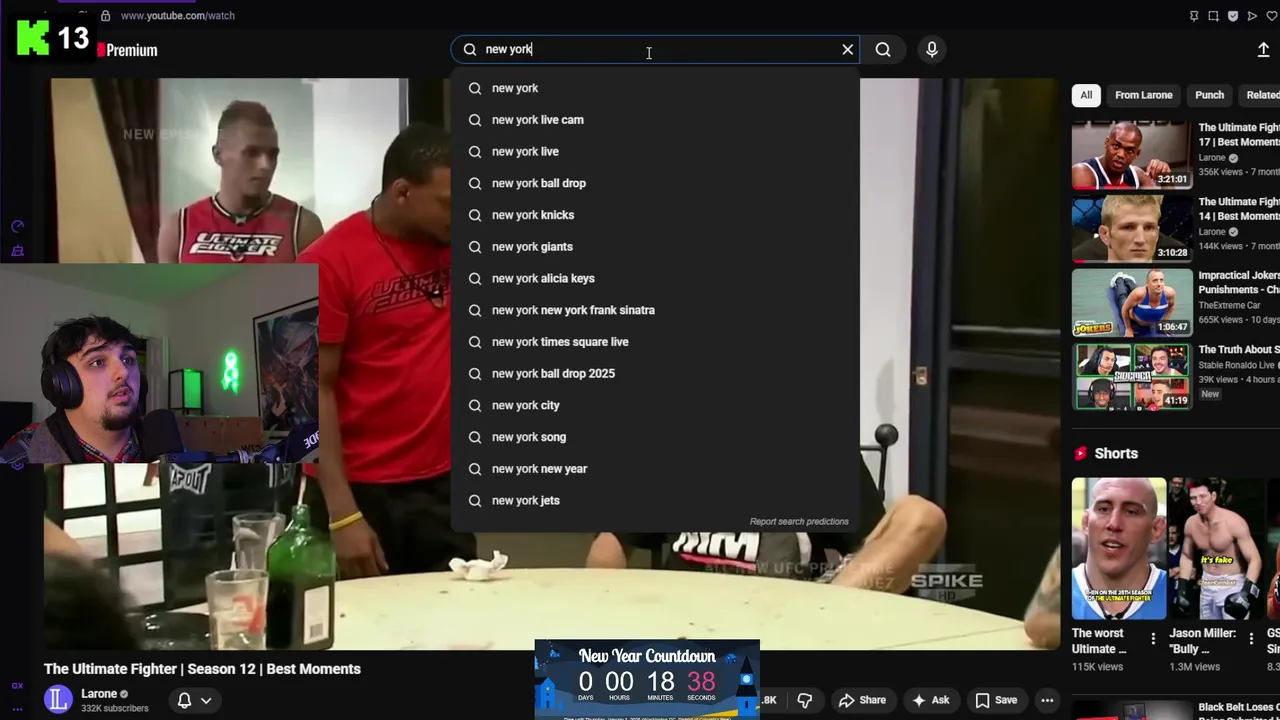Screen dimensions: 1280x720
Task: Pick the 'new york ball drop' suggestion
Action: click(655, 183)
